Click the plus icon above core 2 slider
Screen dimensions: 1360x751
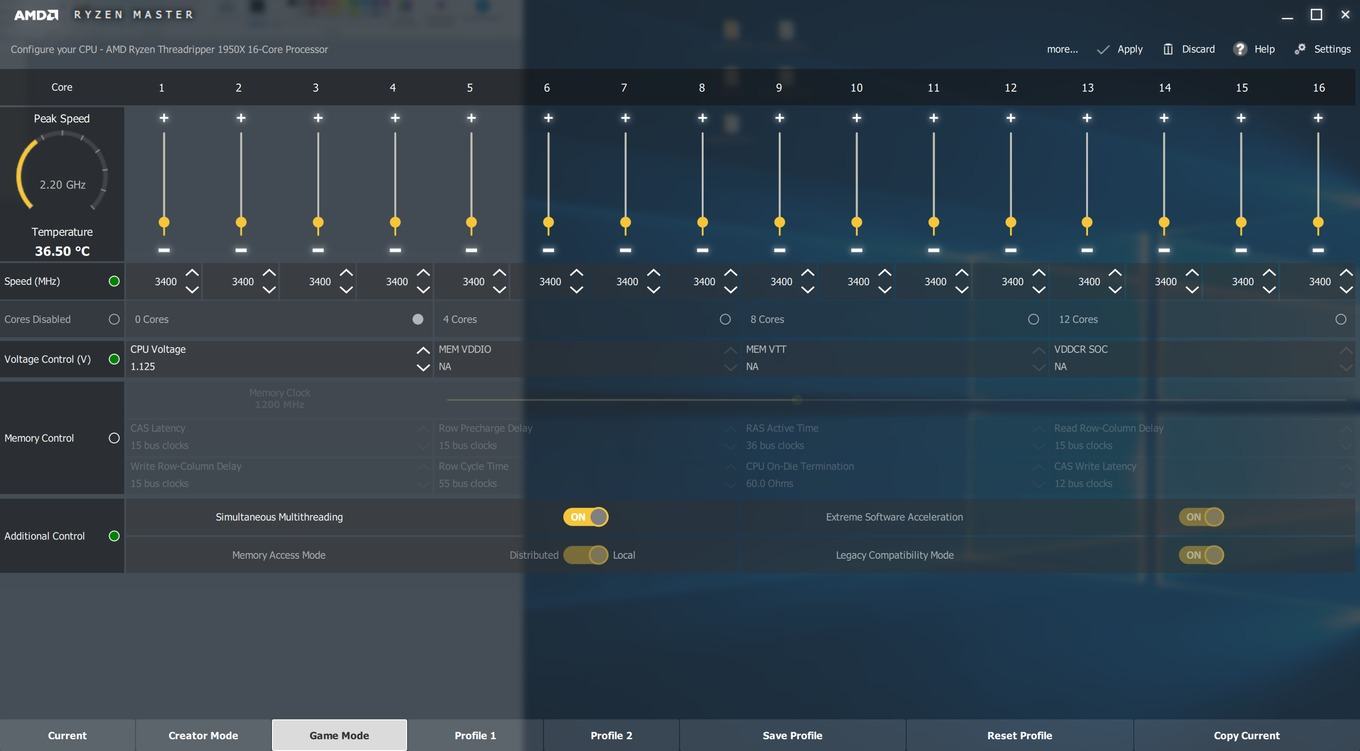tap(241, 118)
